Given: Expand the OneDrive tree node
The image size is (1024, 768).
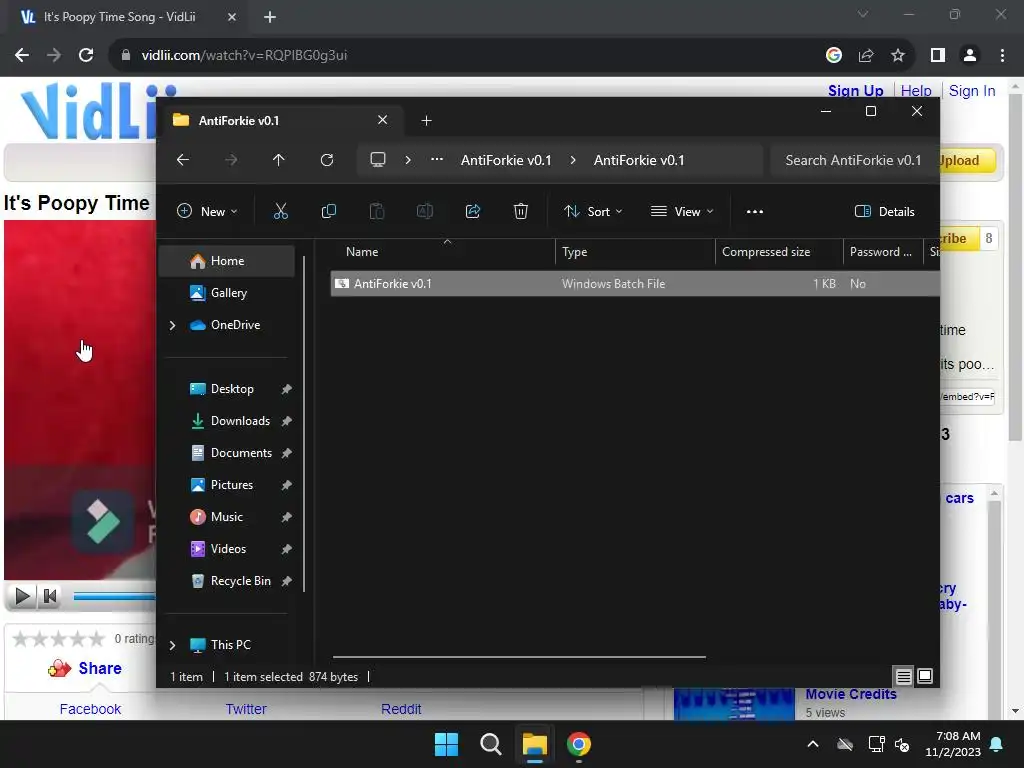Looking at the screenshot, I should [172, 325].
